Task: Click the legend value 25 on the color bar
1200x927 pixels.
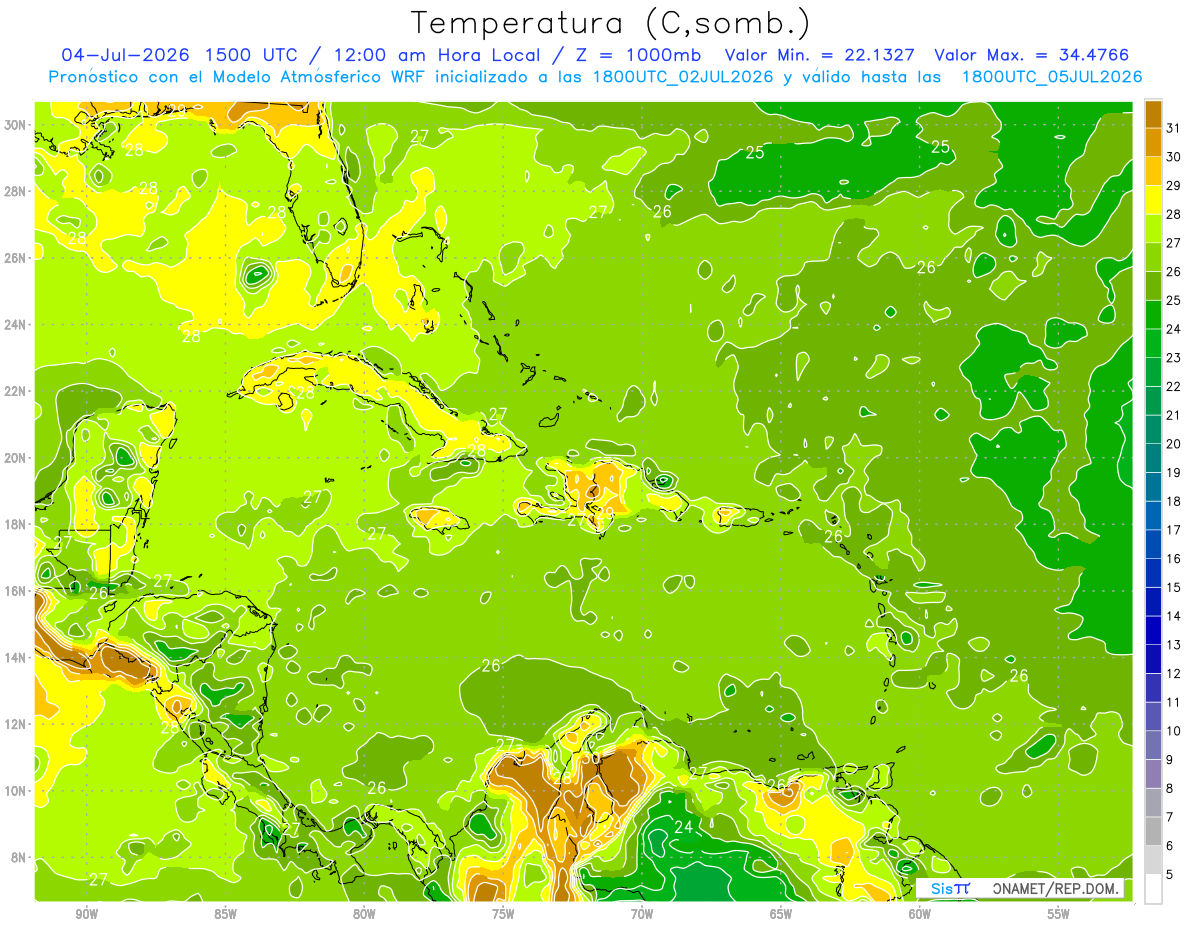Action: [1174, 300]
